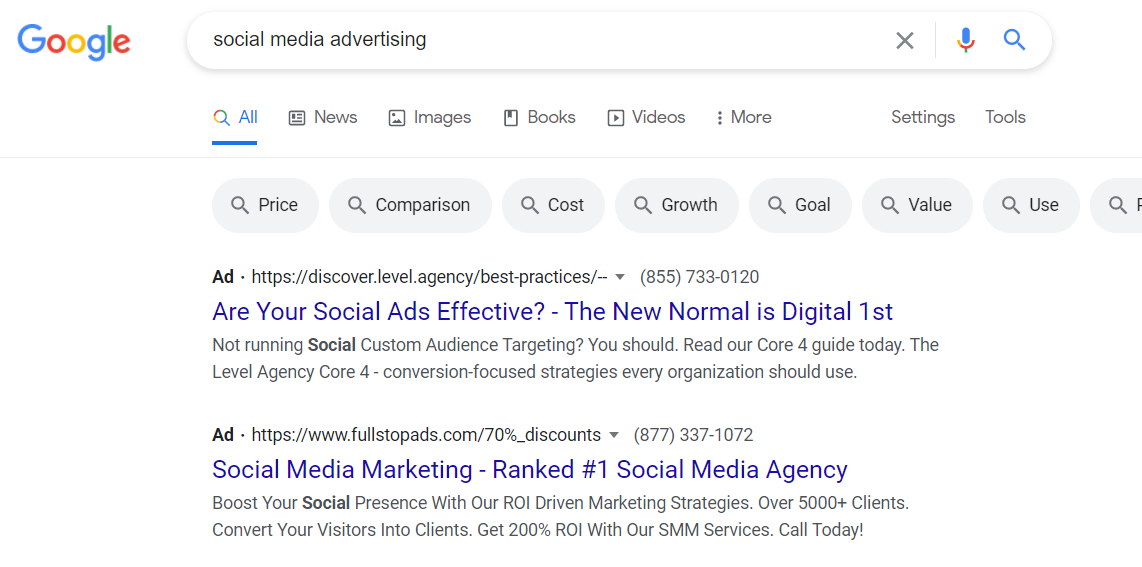Click the Google logo
Image resolution: width=1142 pixels, height=567 pixels.
coord(74,42)
